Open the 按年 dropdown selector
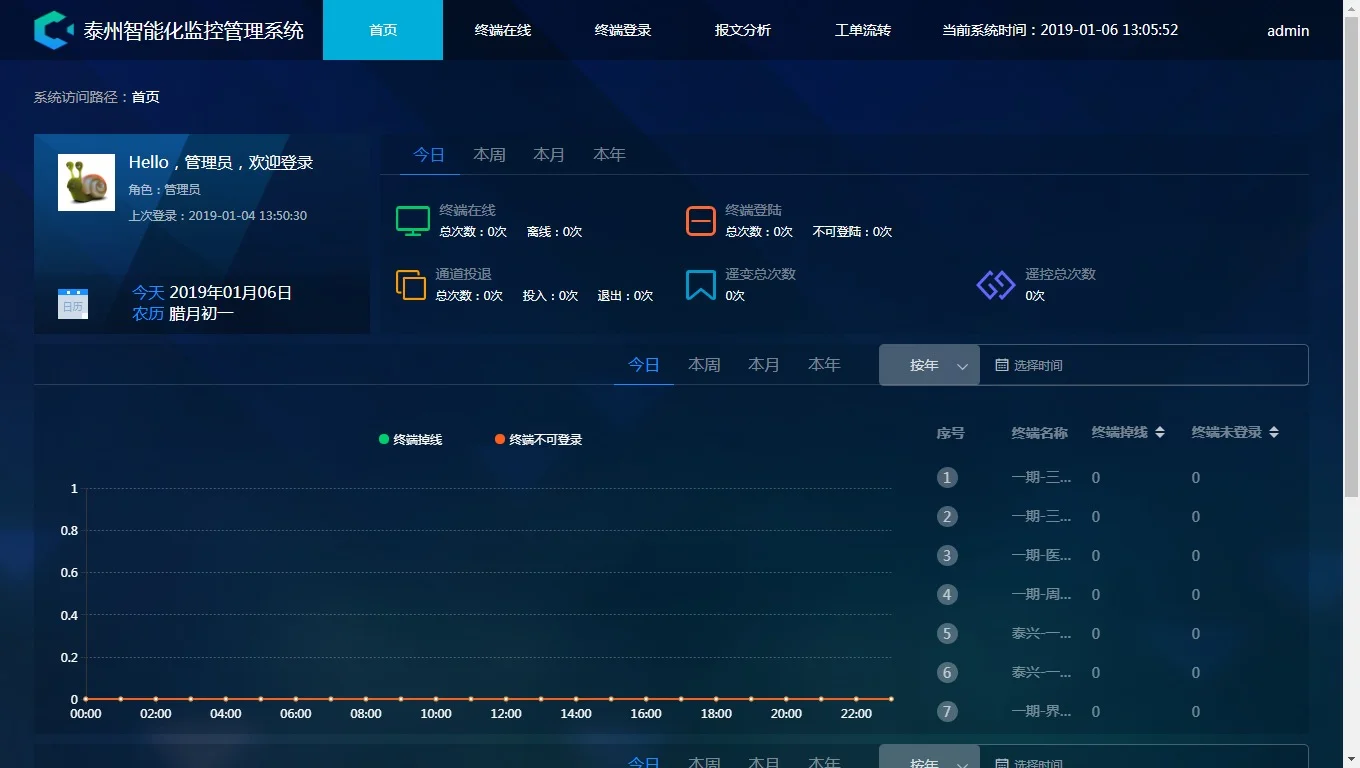1360x768 pixels. (x=929, y=365)
